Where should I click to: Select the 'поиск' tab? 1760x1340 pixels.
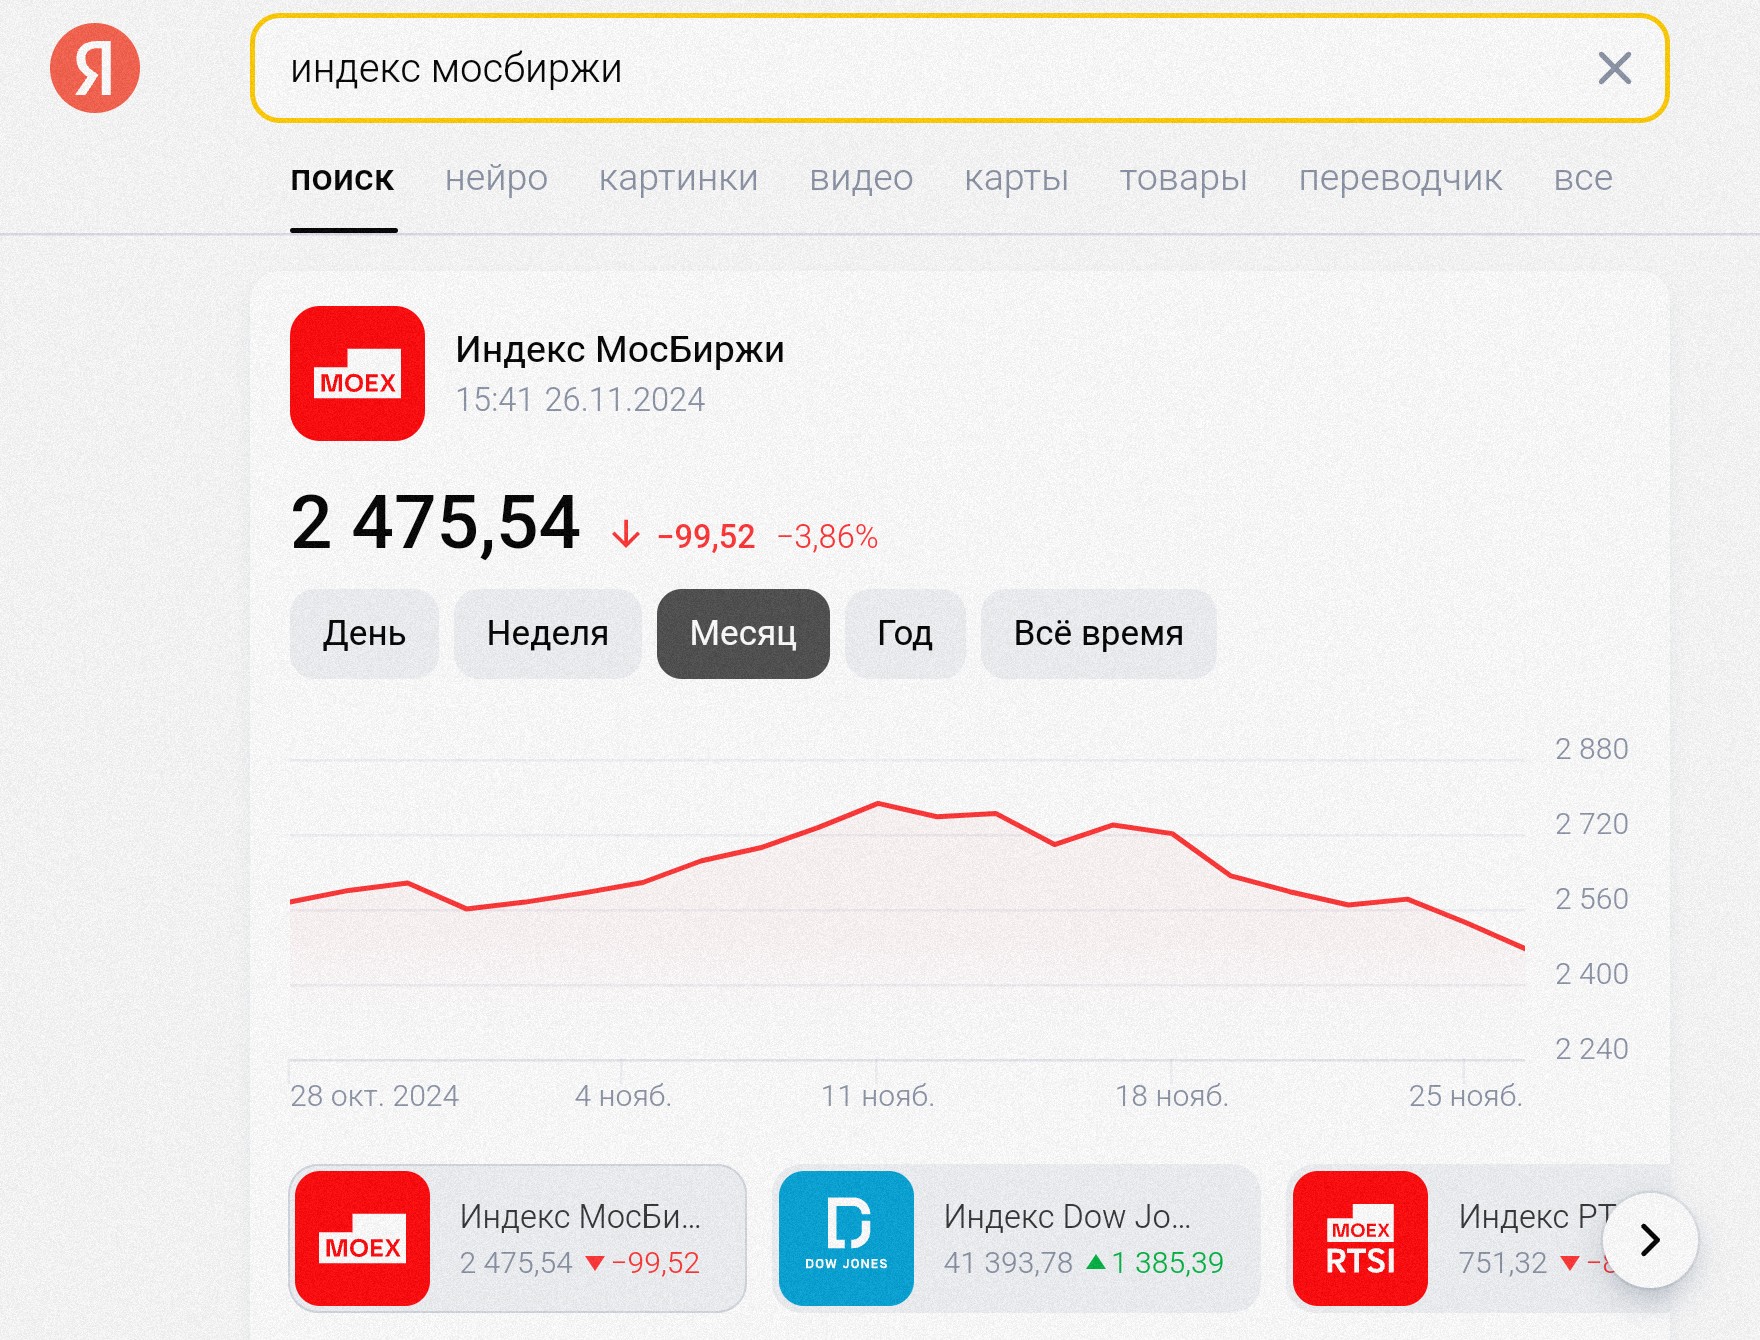point(342,178)
